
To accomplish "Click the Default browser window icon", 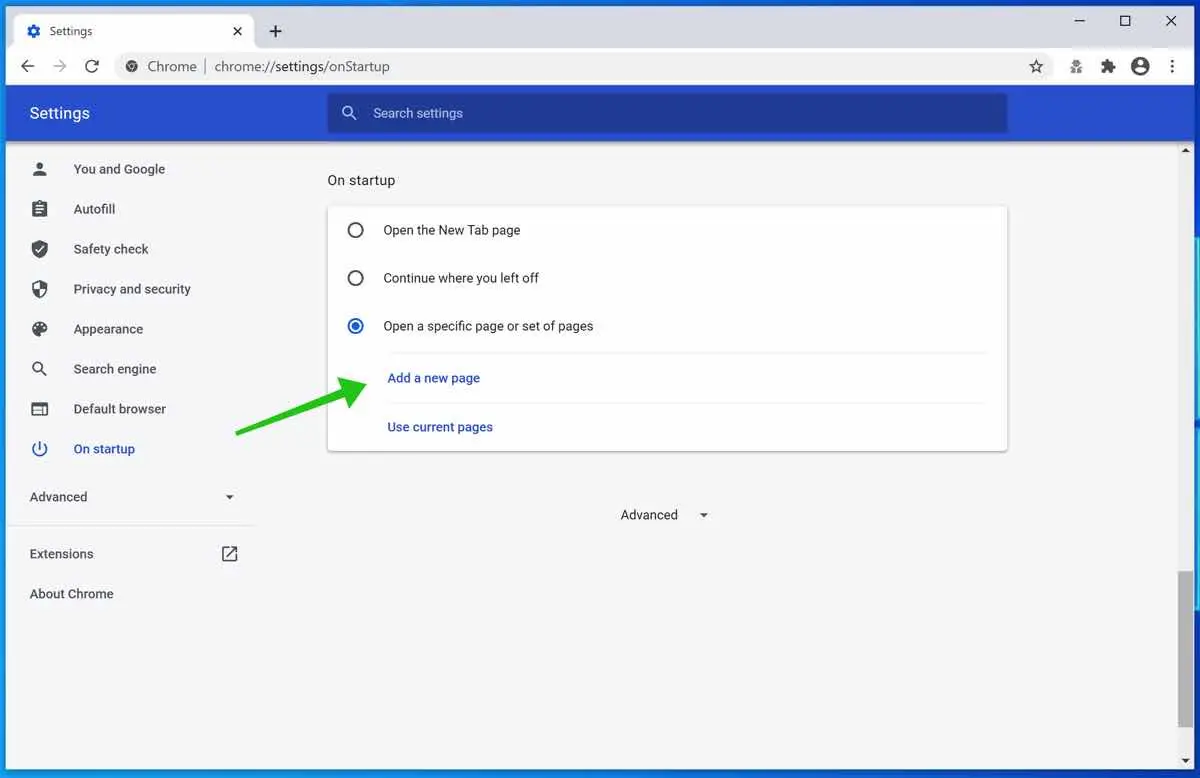I will click(x=40, y=409).
